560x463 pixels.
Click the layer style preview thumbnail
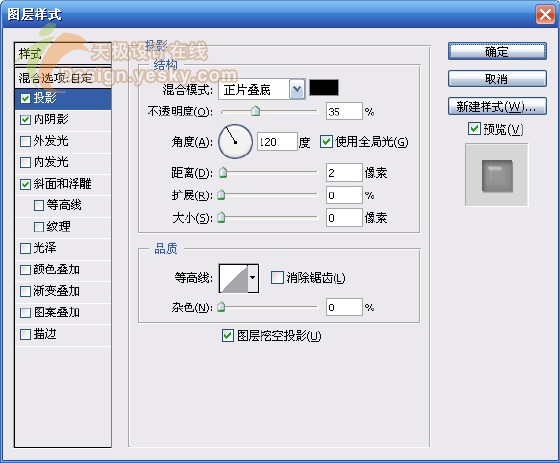pos(496,175)
